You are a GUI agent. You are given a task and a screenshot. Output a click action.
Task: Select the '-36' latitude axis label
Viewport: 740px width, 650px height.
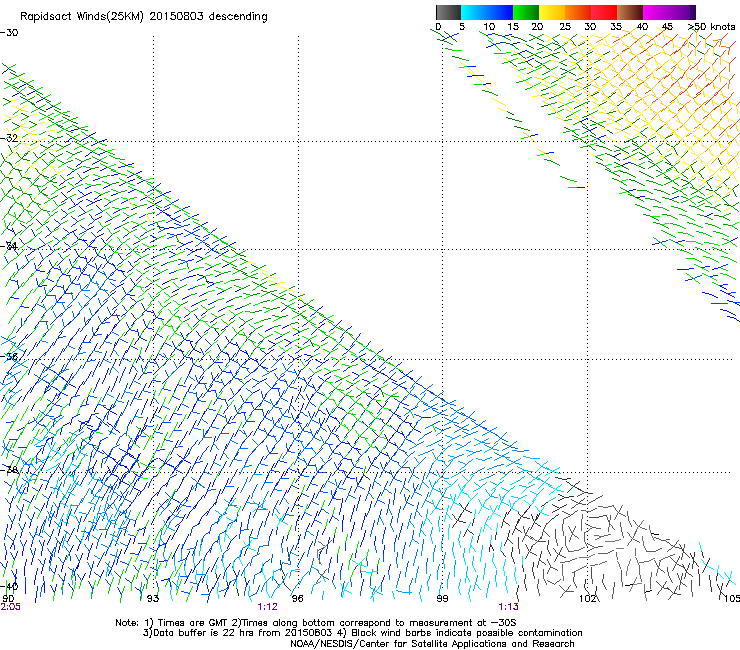(x=9, y=356)
